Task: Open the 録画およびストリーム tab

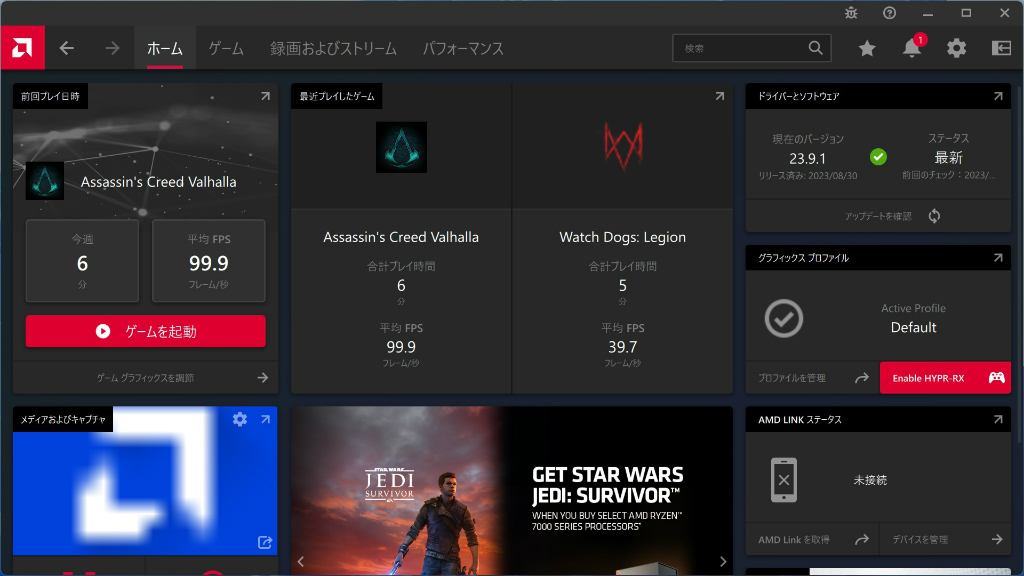Action: (x=333, y=48)
